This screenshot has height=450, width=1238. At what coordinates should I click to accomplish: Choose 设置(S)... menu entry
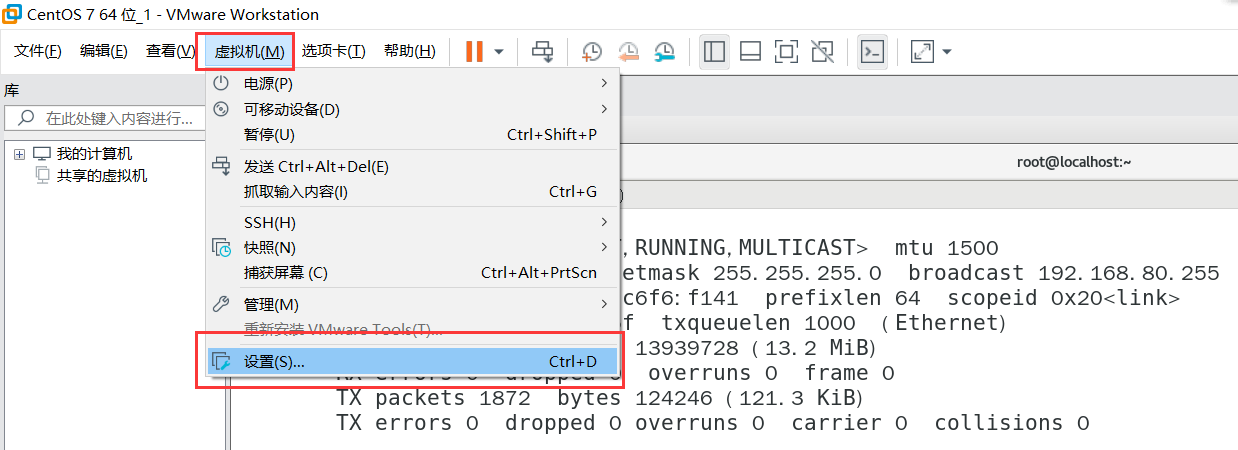click(x=412, y=361)
